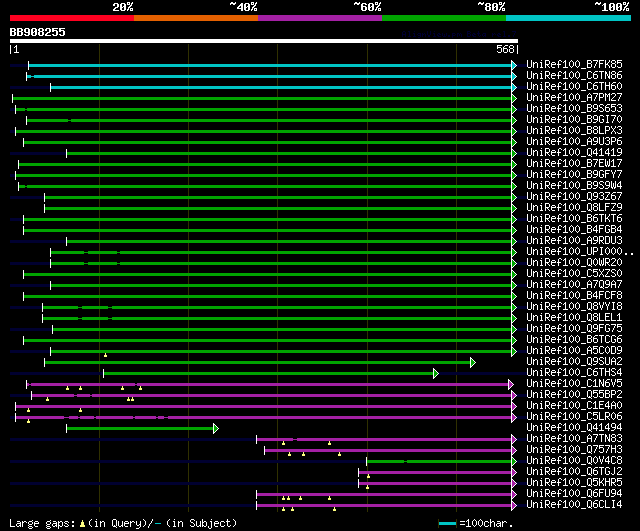Click the yellow gap marker under A5C0D9 bar
This screenshot has height=531, width=640.
tap(105, 355)
